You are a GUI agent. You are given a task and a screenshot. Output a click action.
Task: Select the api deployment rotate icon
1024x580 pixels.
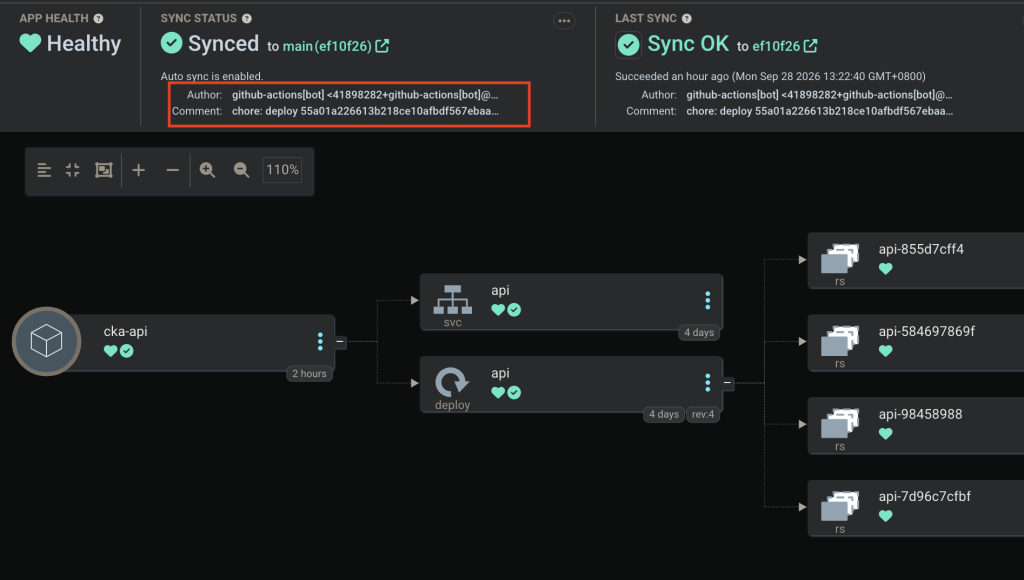[x=452, y=382]
